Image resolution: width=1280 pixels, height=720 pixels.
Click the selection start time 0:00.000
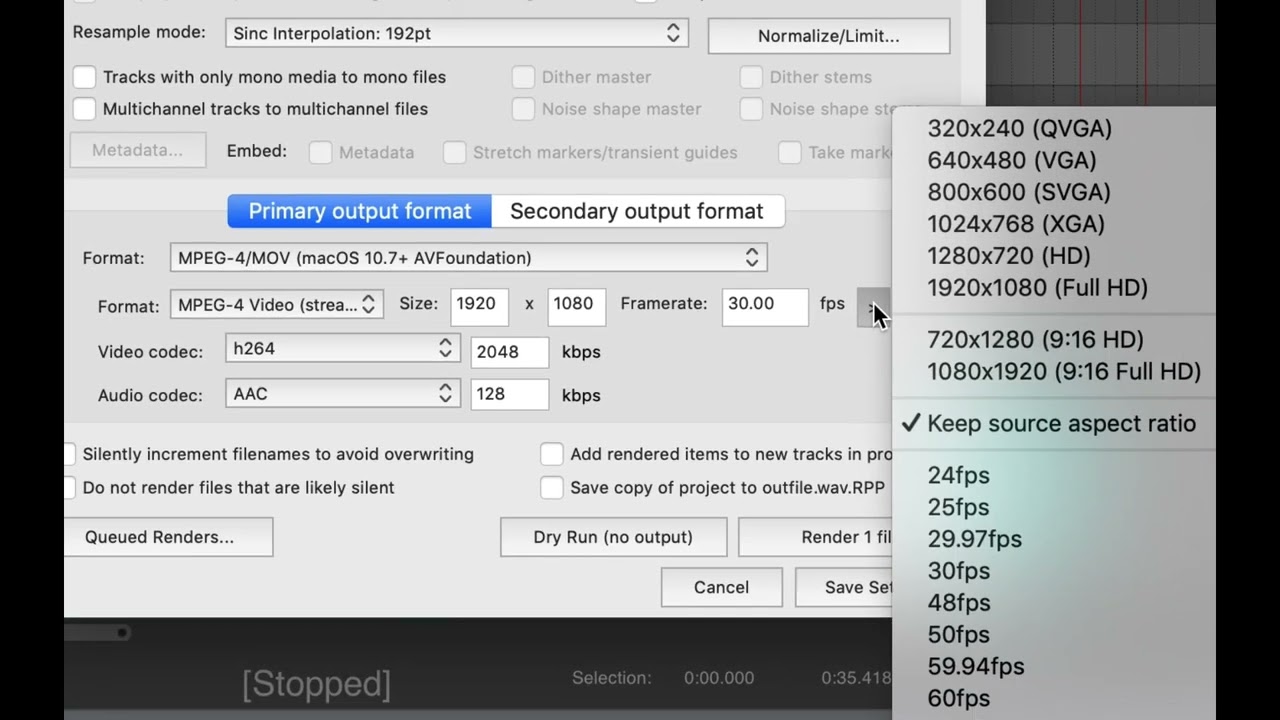(x=719, y=678)
